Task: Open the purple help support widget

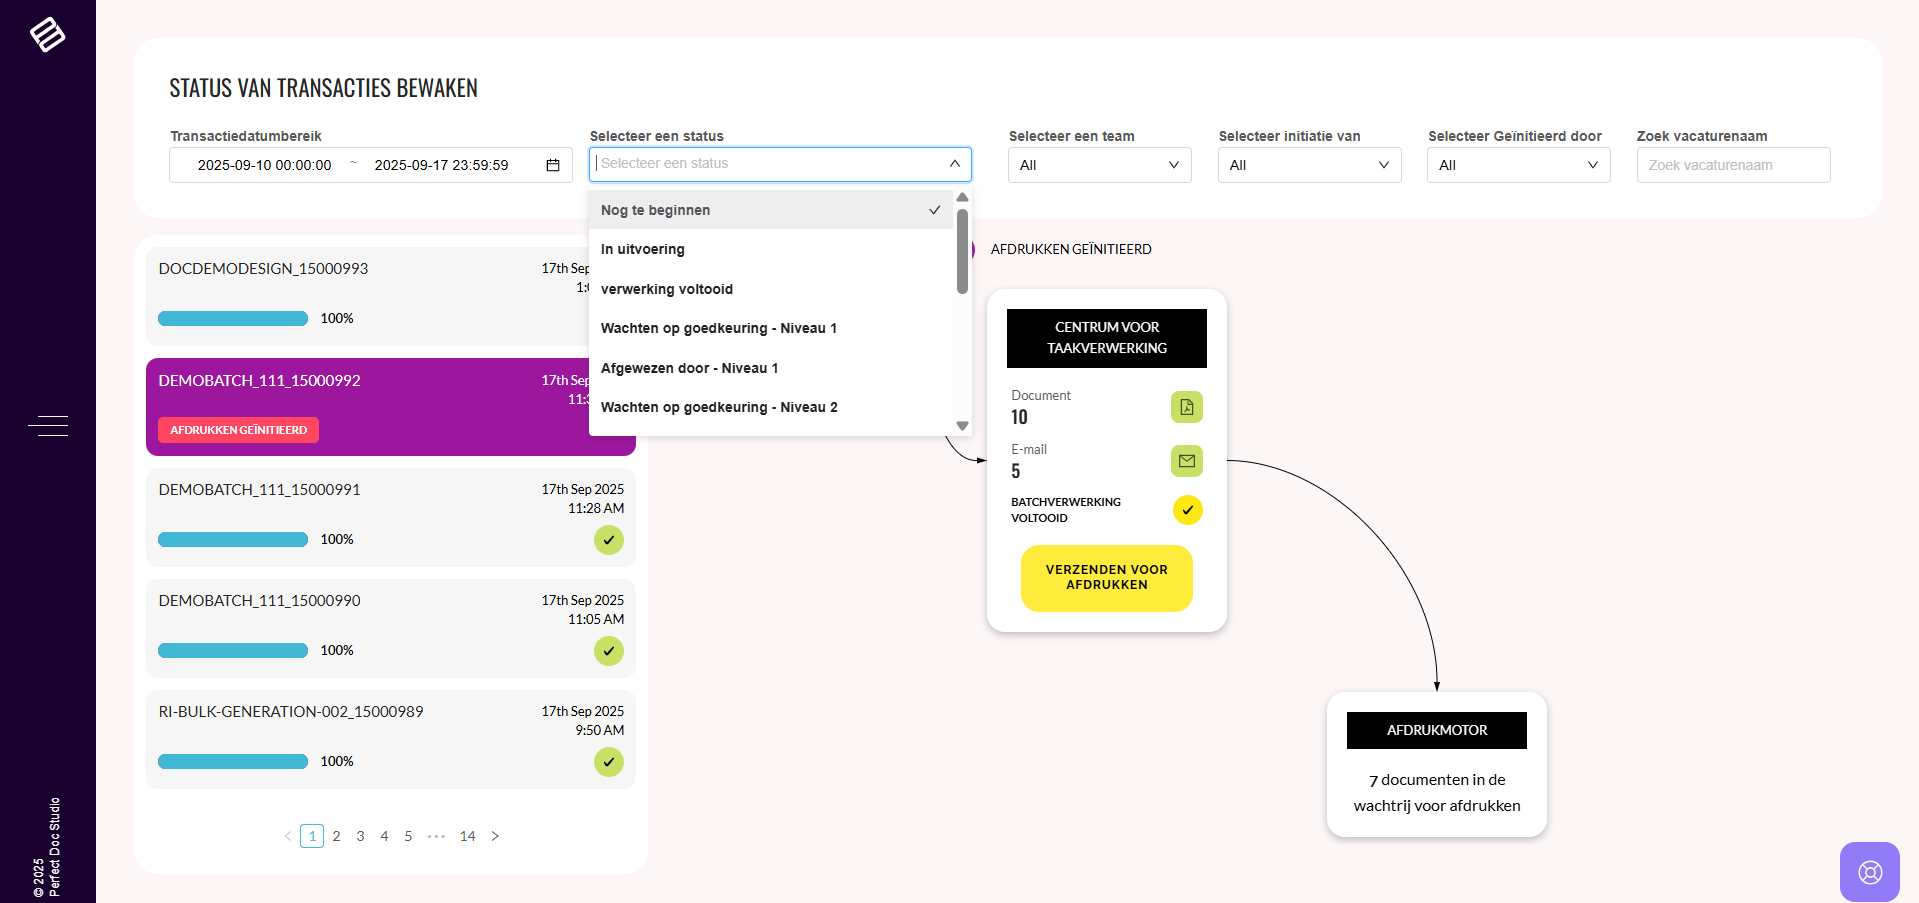Action: [x=1869, y=872]
